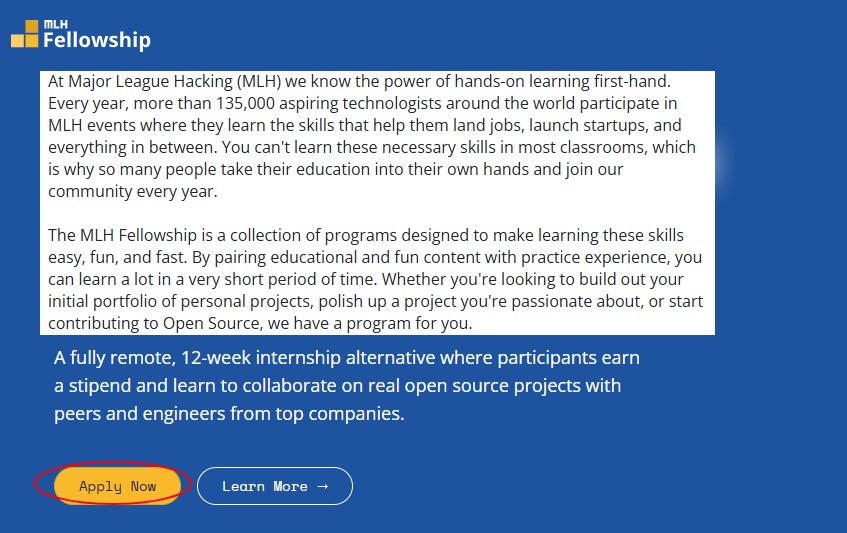Click the Fellowship wordmark in the header
The width and height of the screenshot is (847, 533).
[96, 41]
